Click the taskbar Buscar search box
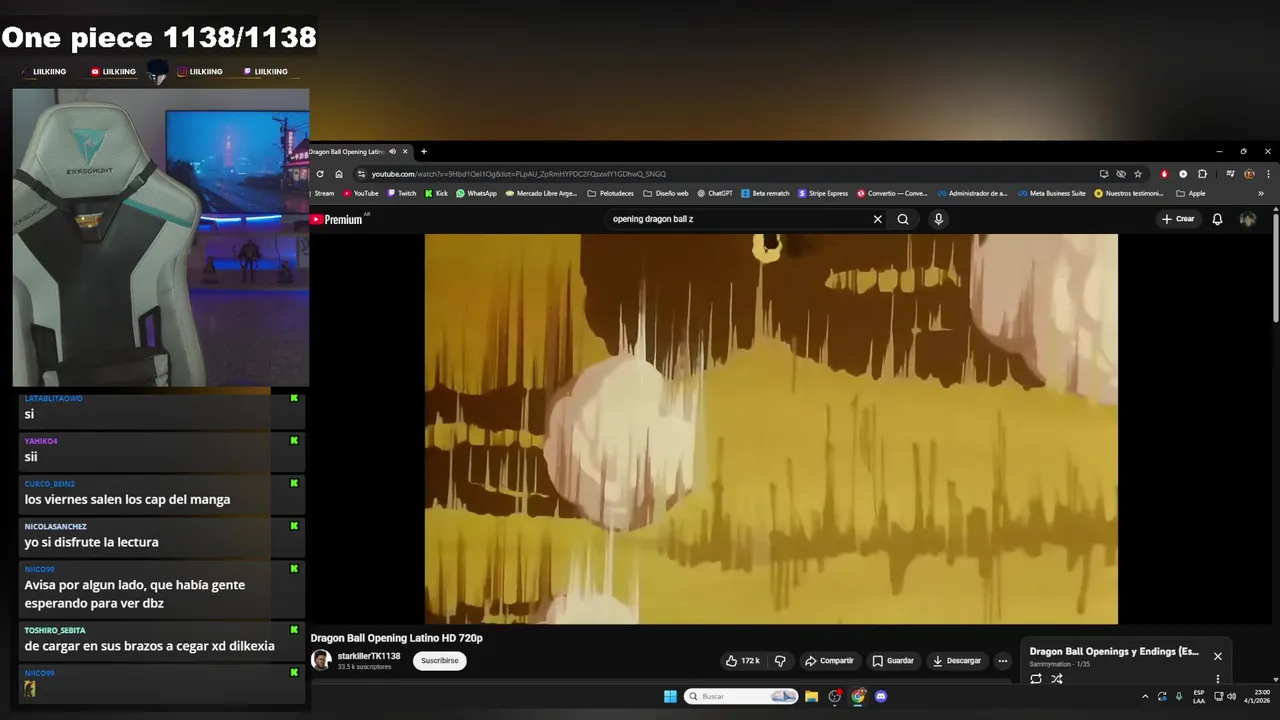Viewport: 1280px width, 720px height. point(741,696)
